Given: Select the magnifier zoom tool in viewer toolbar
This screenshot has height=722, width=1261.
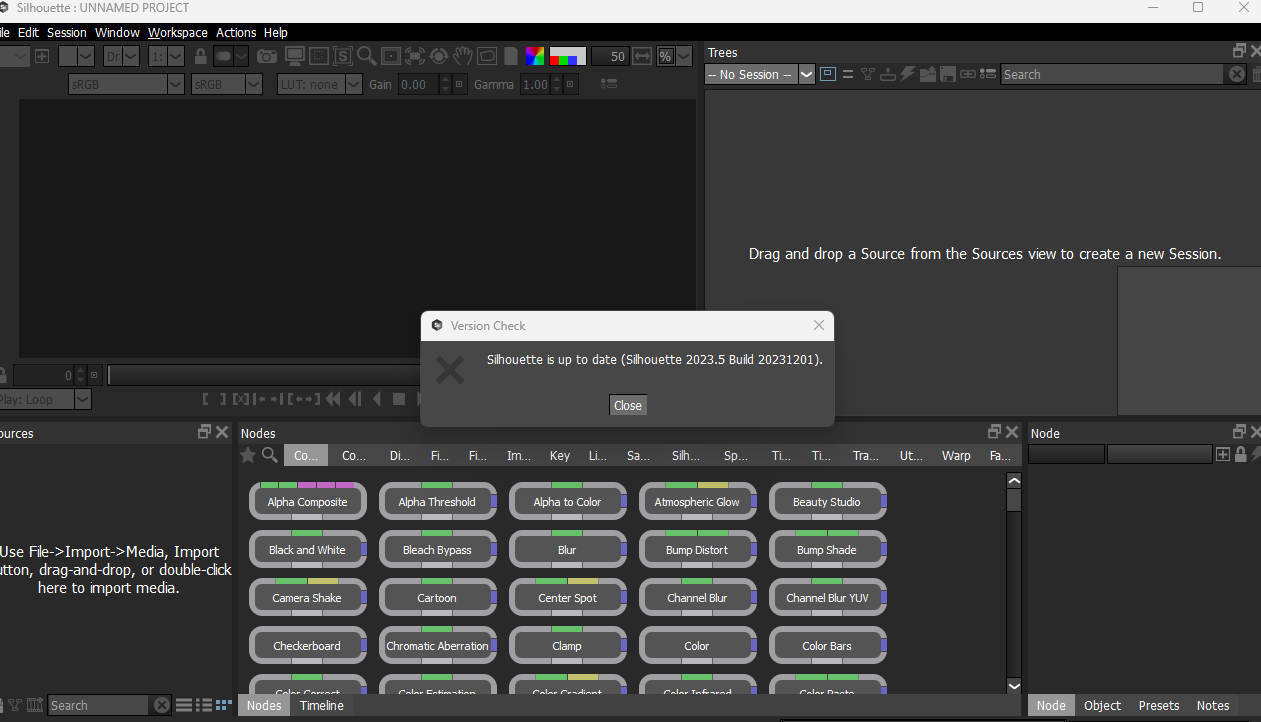Looking at the screenshot, I should (x=367, y=56).
